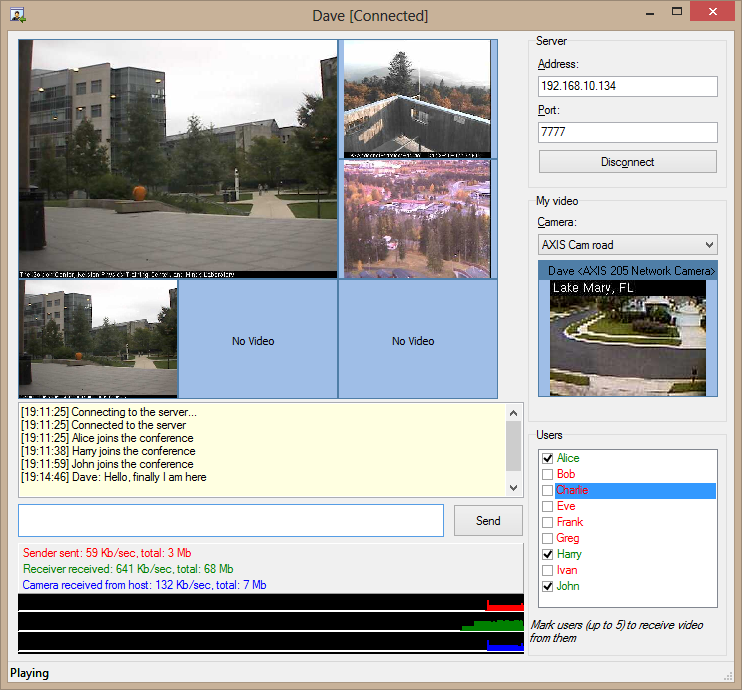742x690 pixels.
Task: Click the server Address field
Action: 627,86
